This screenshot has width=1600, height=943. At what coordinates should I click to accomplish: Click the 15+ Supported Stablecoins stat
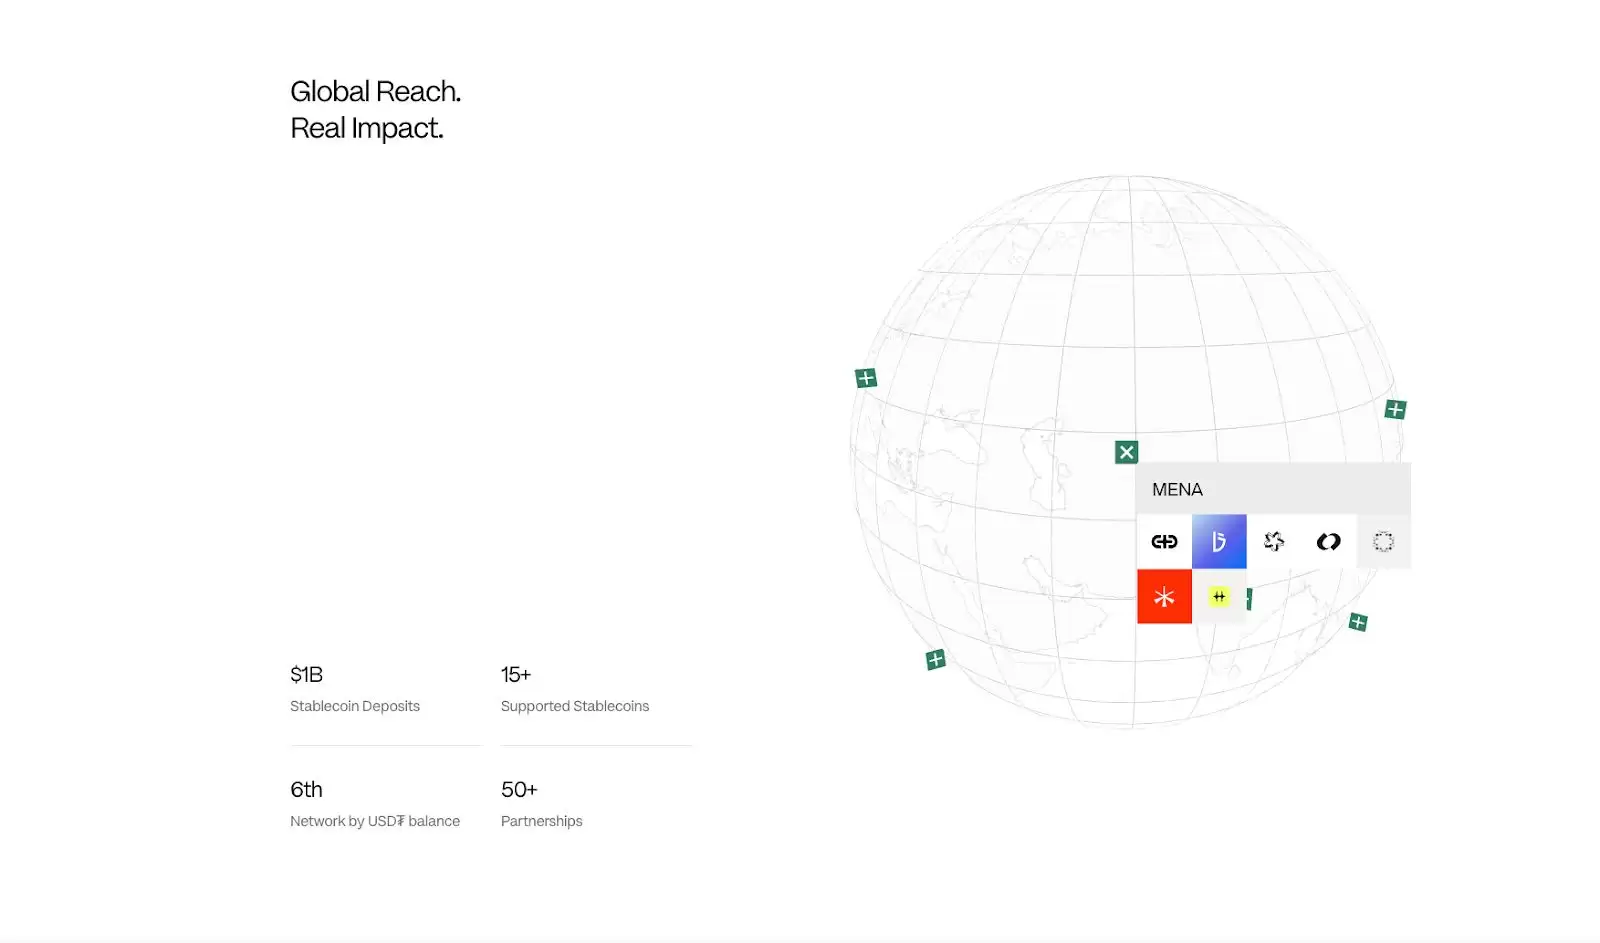(574, 689)
